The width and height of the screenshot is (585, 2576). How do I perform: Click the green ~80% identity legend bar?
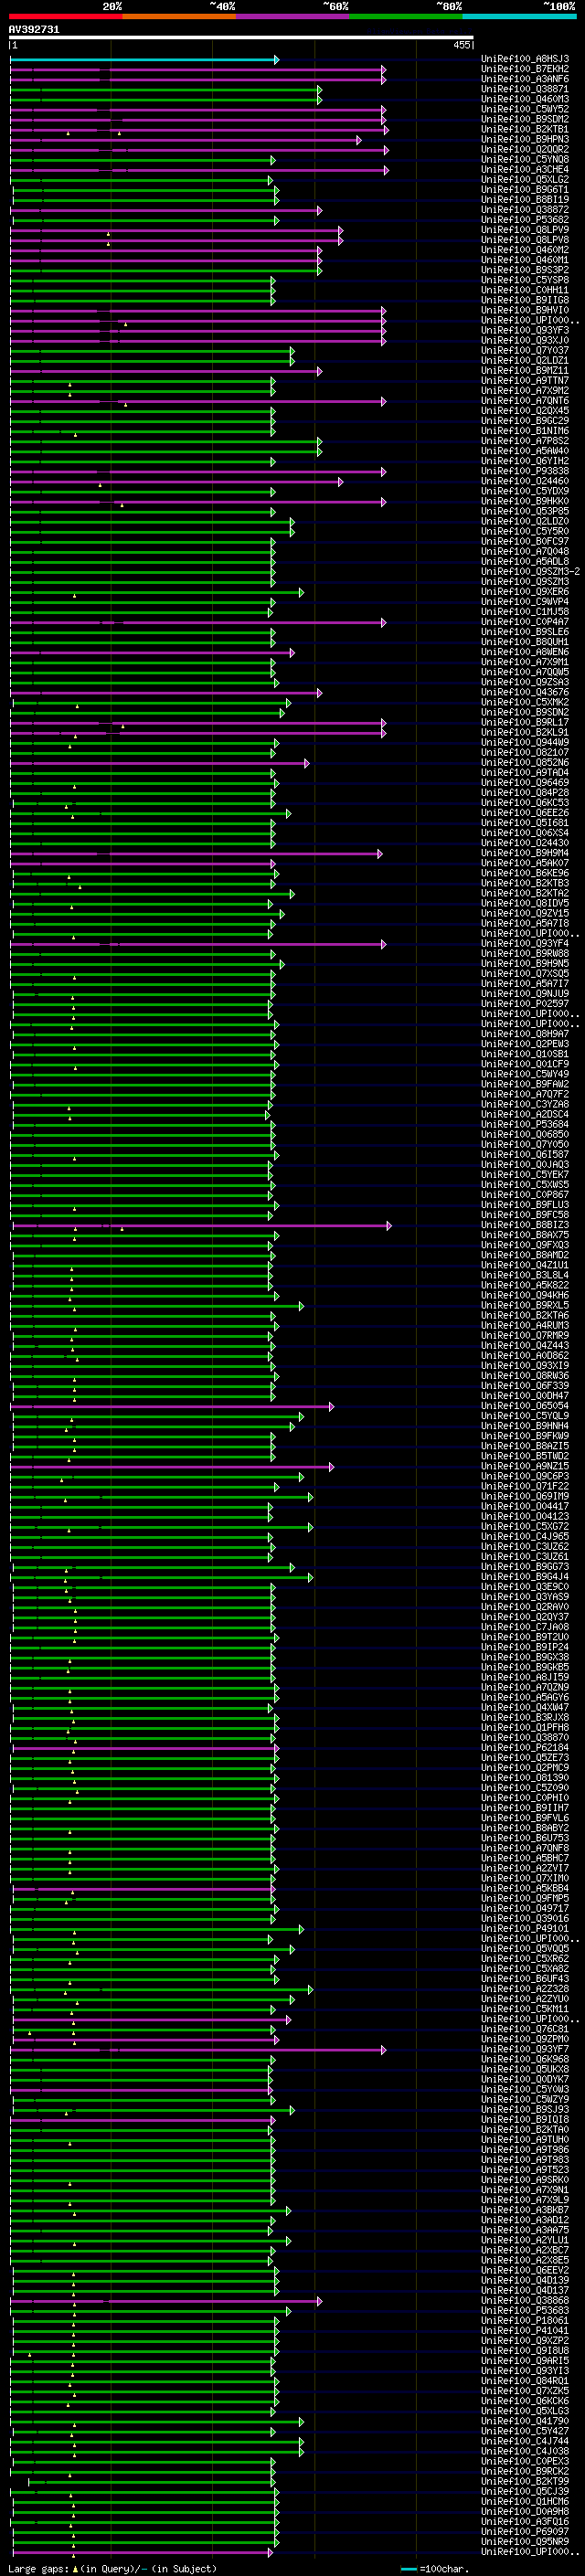point(406,17)
